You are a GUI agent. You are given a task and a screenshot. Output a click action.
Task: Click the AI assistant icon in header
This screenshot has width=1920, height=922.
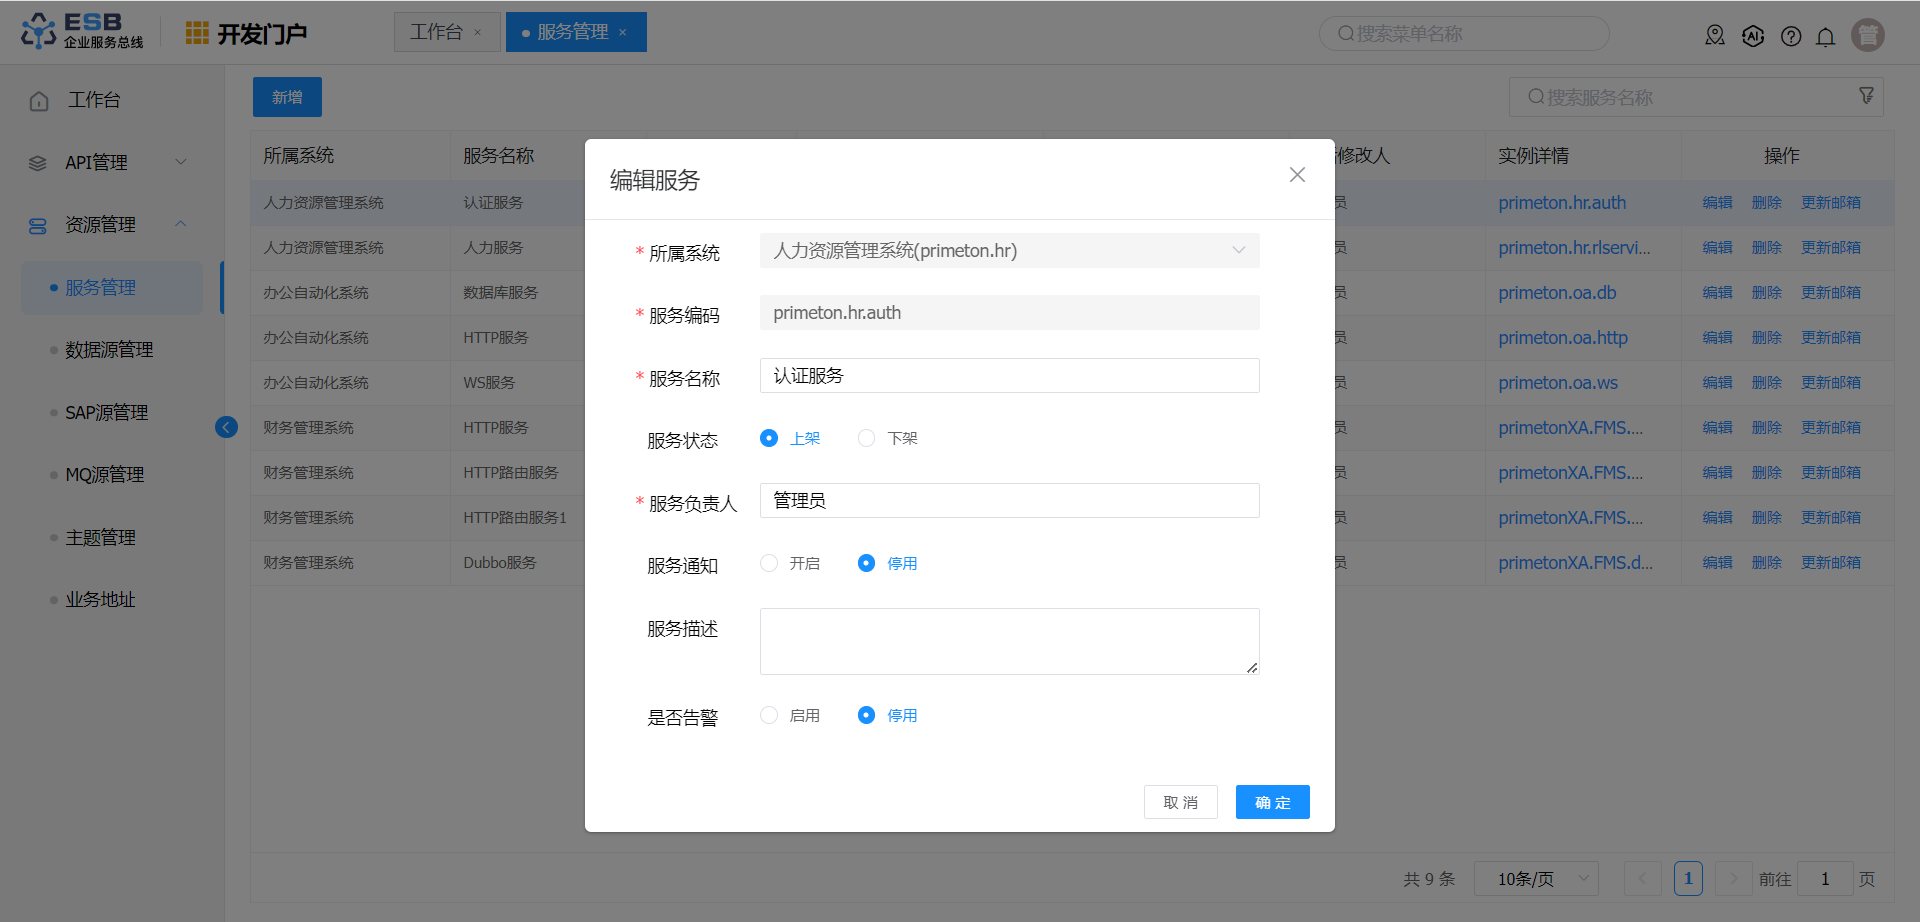click(1753, 37)
